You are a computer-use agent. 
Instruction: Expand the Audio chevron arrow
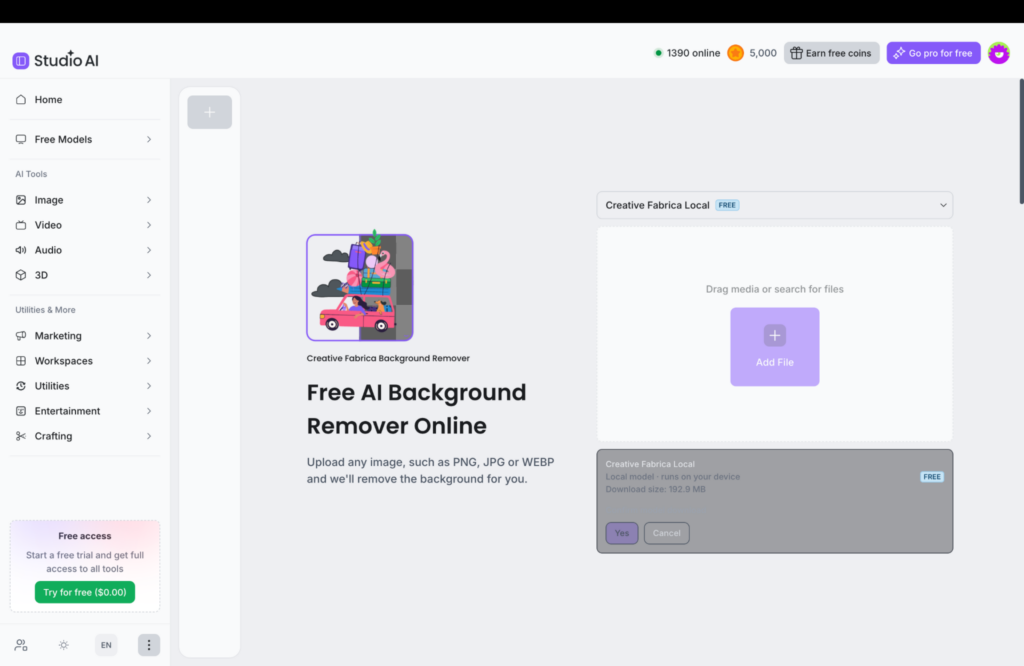[149, 250]
